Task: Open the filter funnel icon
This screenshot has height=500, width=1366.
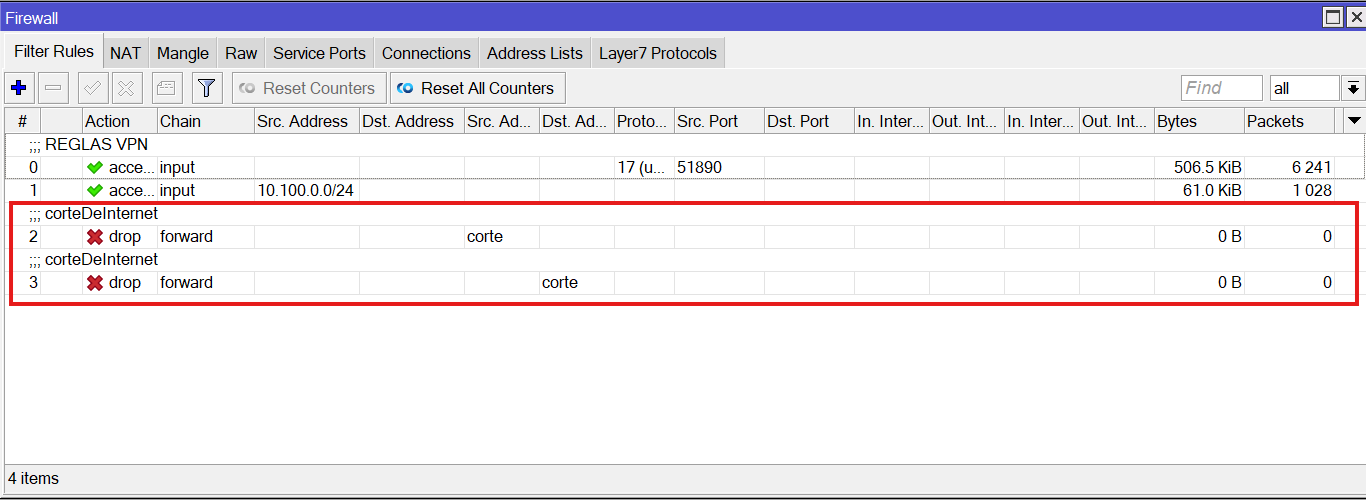Action: (206, 88)
